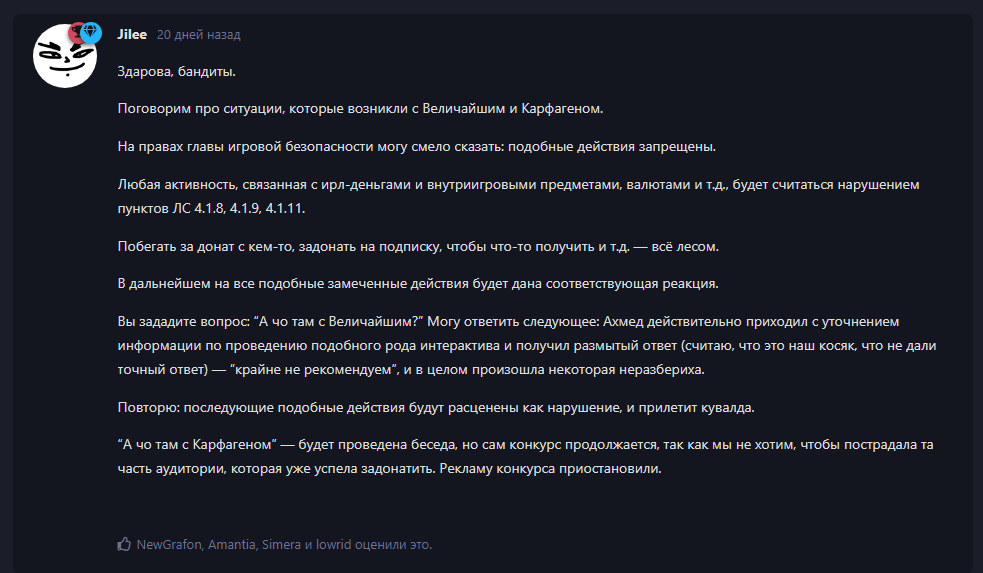Click the quoted phrase 'крайне не рекомендуем'

315,369
